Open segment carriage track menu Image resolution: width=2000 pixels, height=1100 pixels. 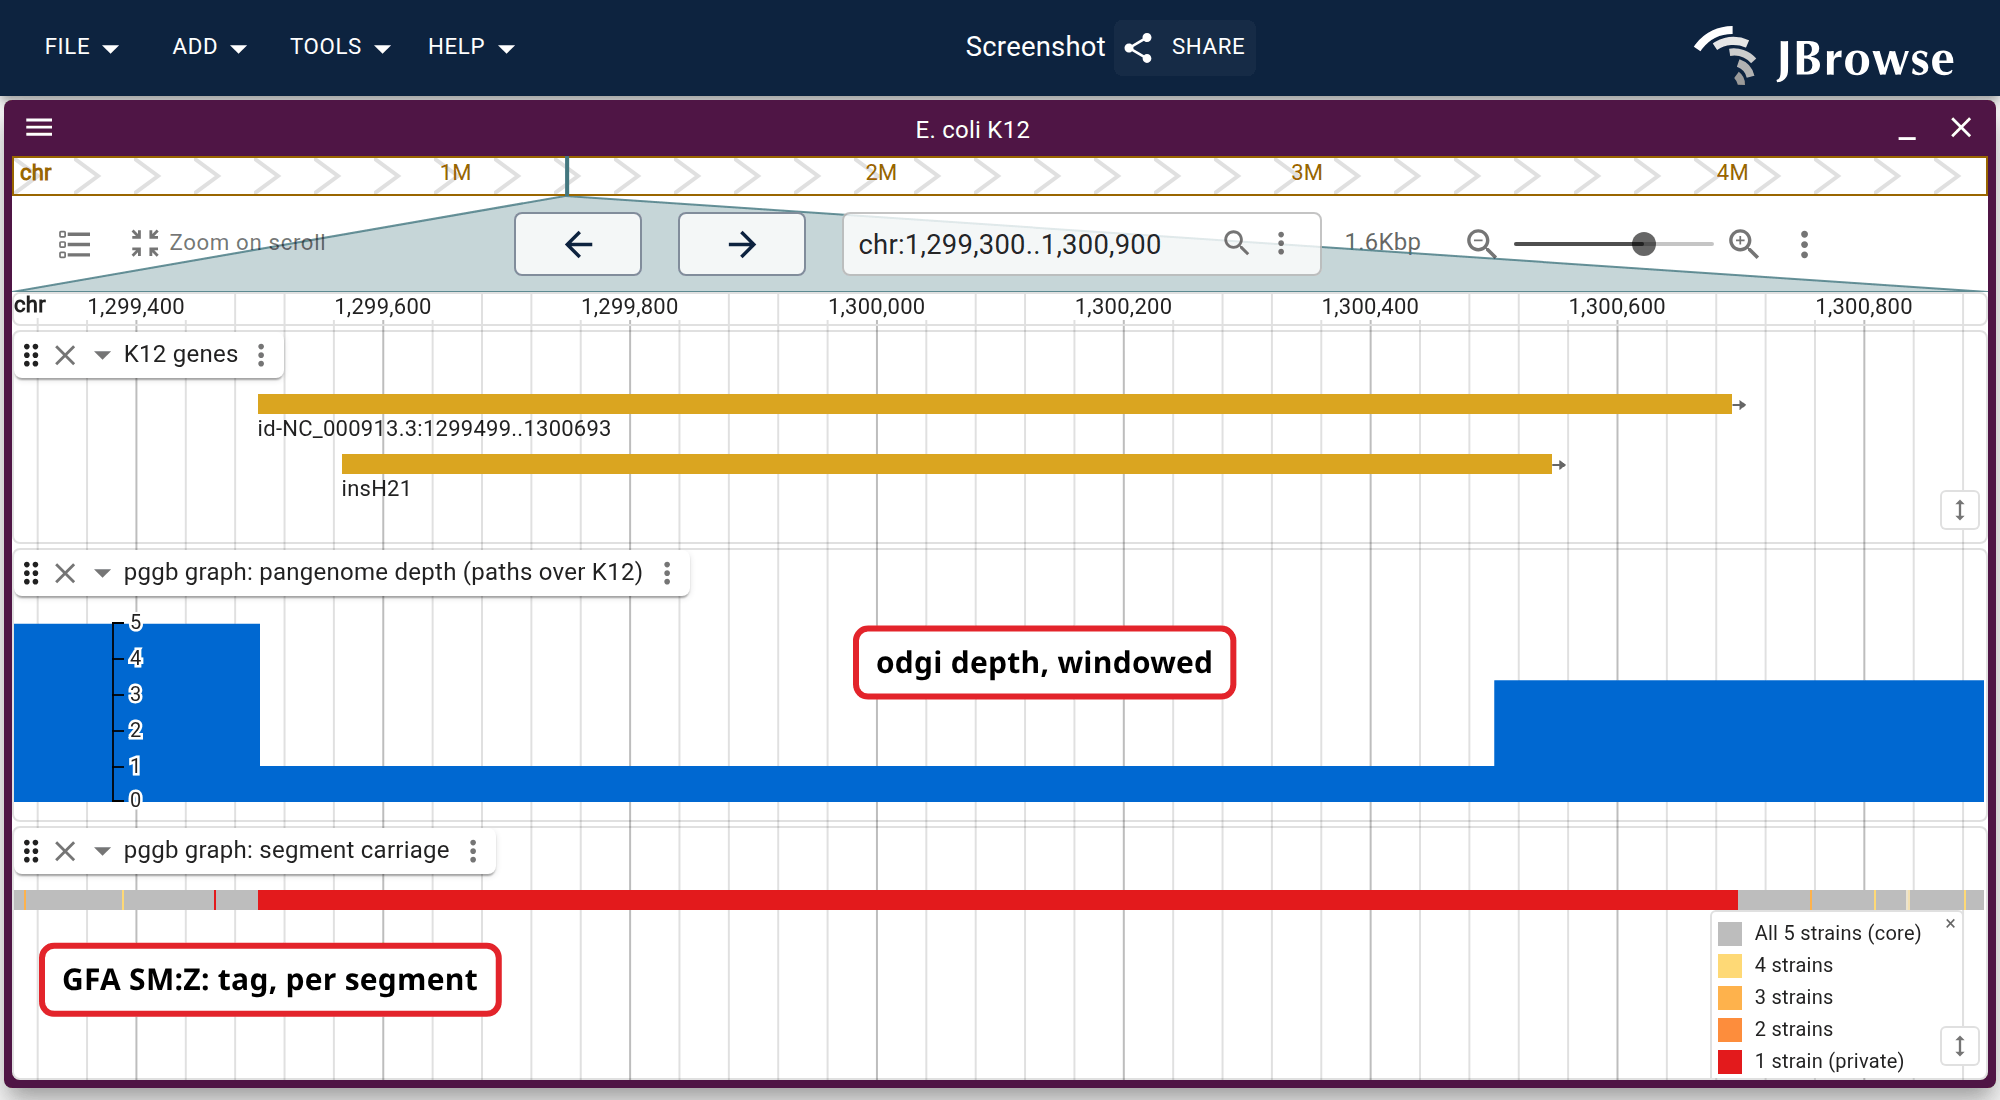click(473, 851)
